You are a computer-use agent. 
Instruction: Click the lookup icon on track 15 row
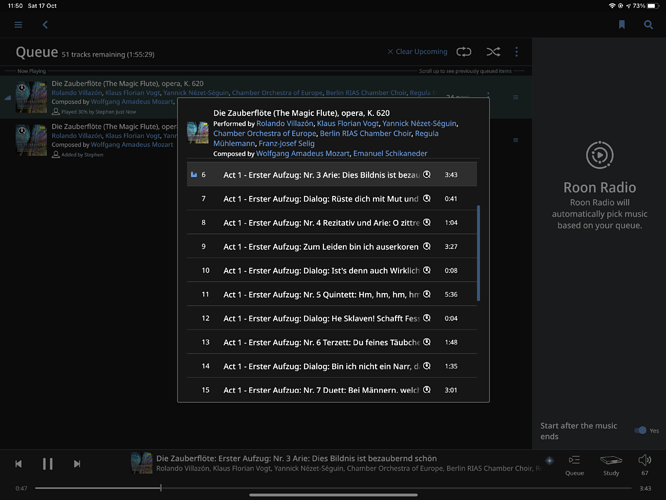tap(427, 390)
